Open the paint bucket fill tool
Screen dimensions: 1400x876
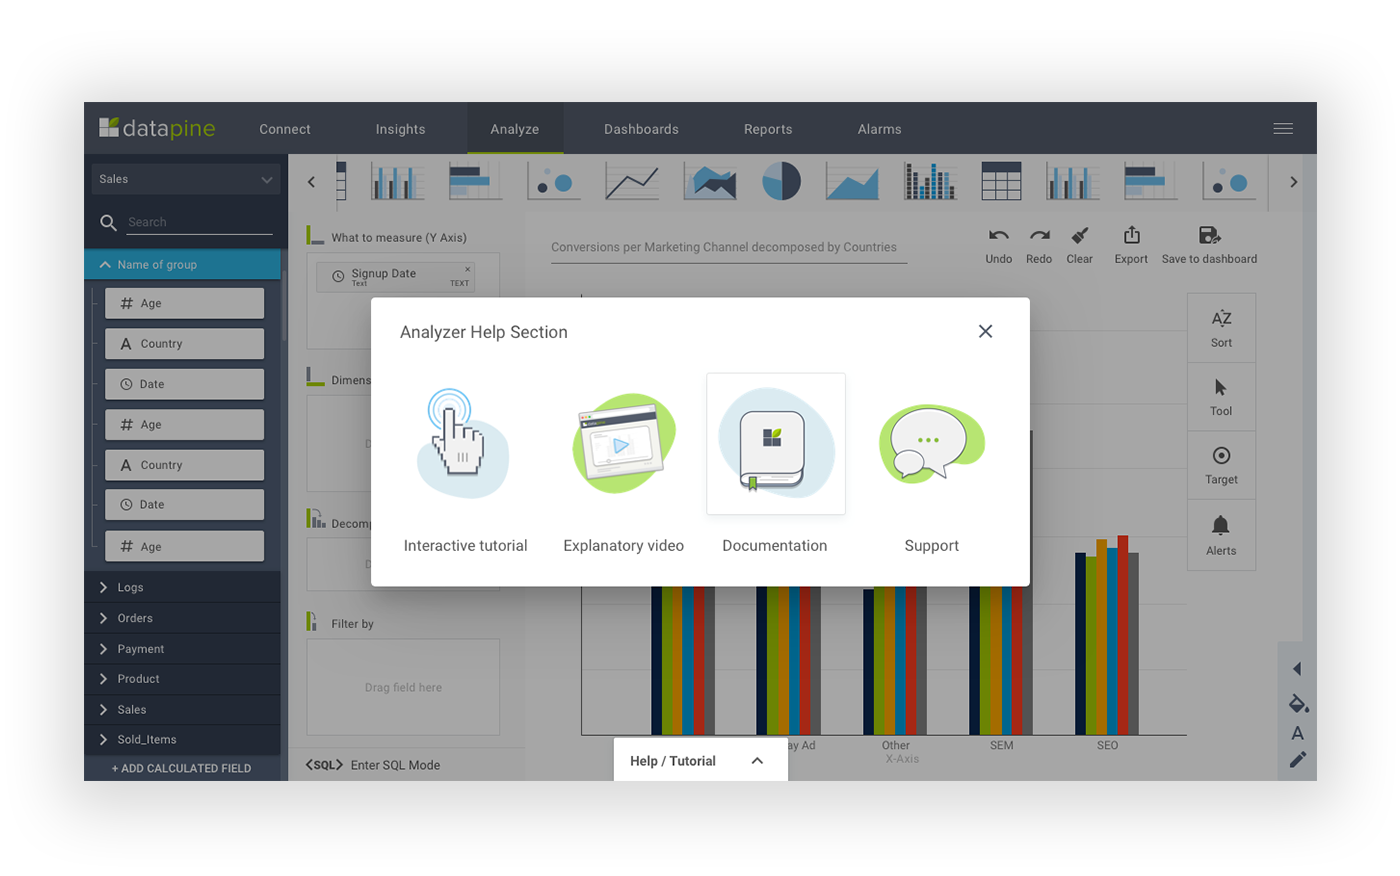1298,704
